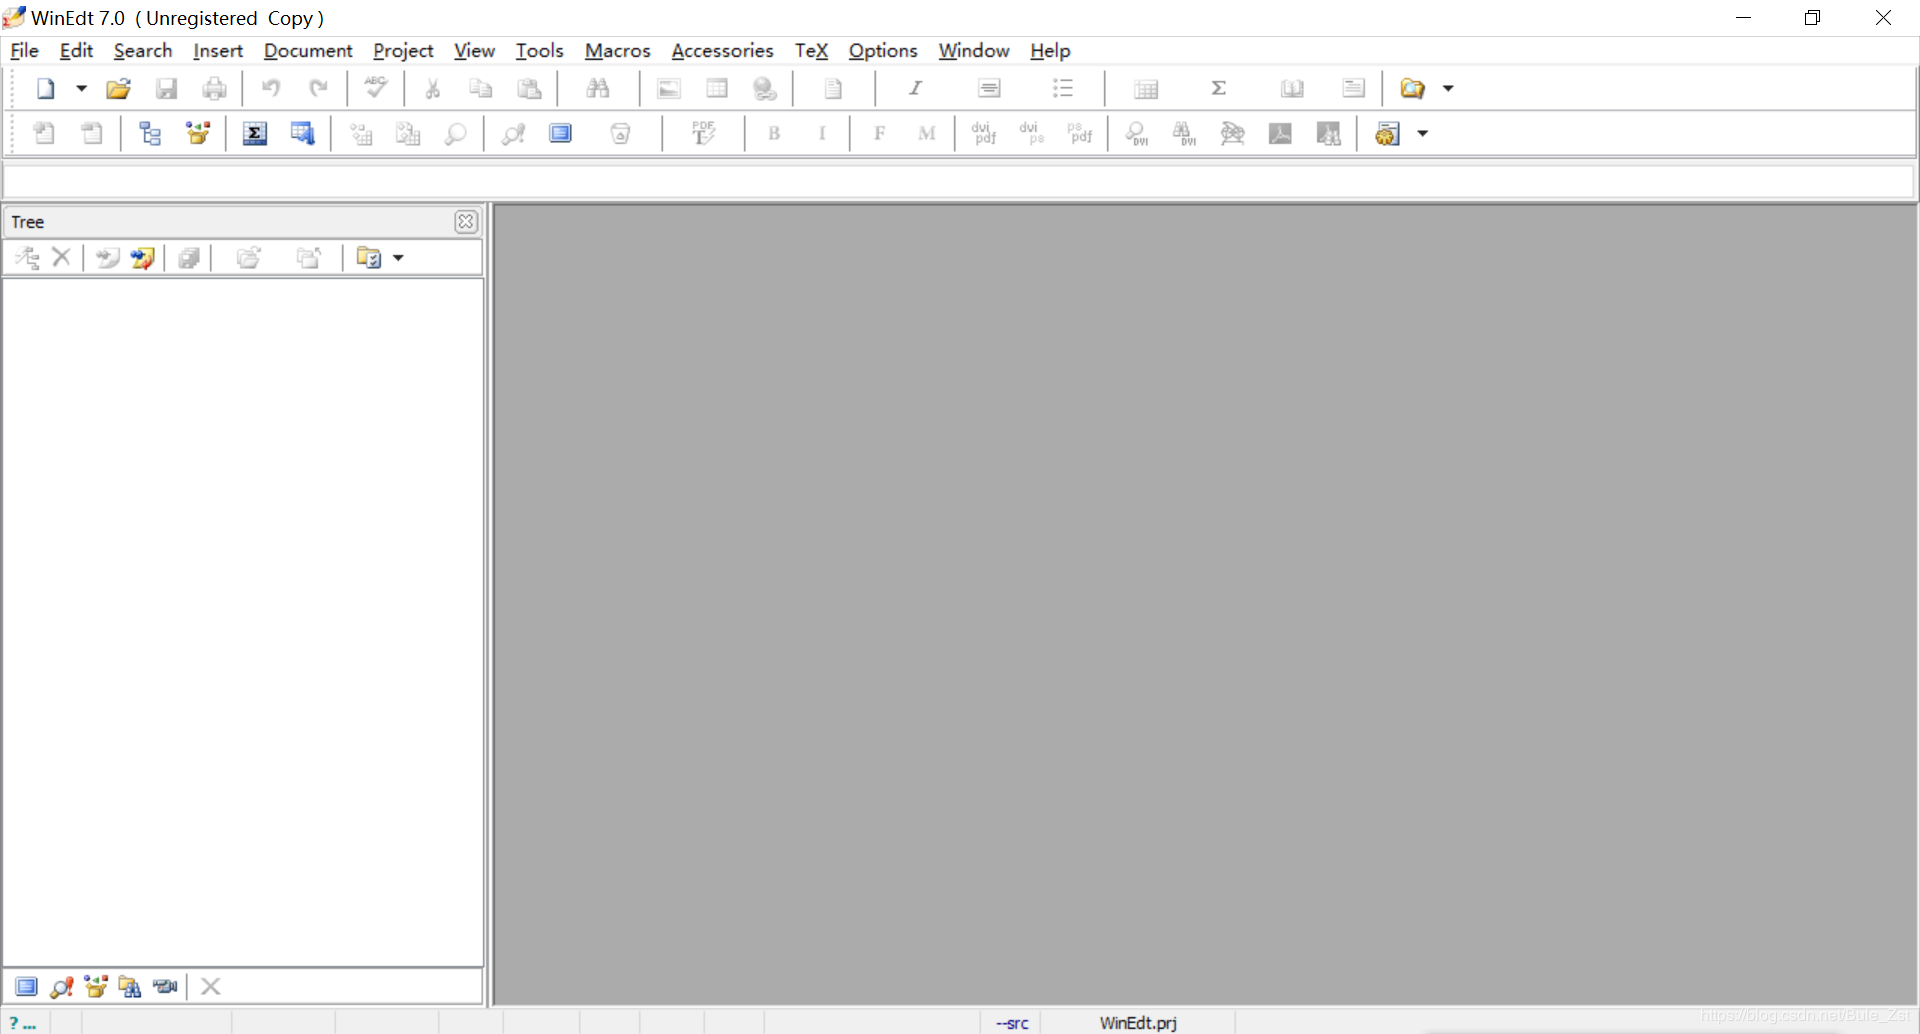Run DVI search with the binoculars DVI icon
Image resolution: width=1920 pixels, height=1034 pixels.
pyautogui.click(x=1184, y=134)
